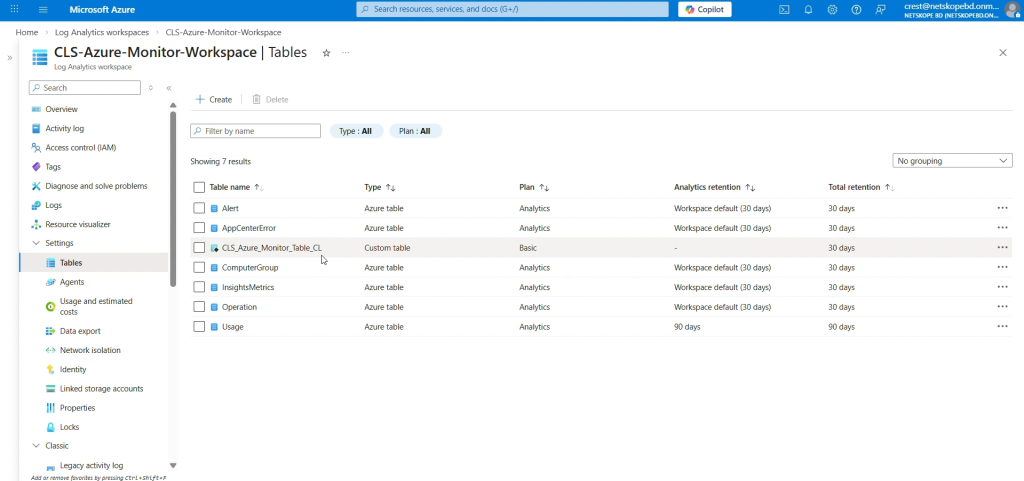The width and height of the screenshot is (1024, 481).
Task: Collapse the Settings section
Action: pos(36,243)
